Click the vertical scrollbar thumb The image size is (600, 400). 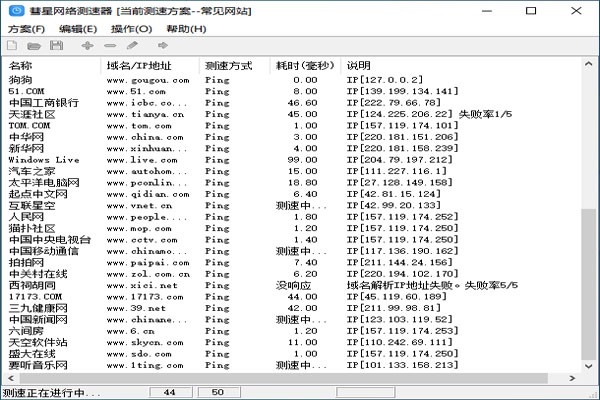click(589, 284)
